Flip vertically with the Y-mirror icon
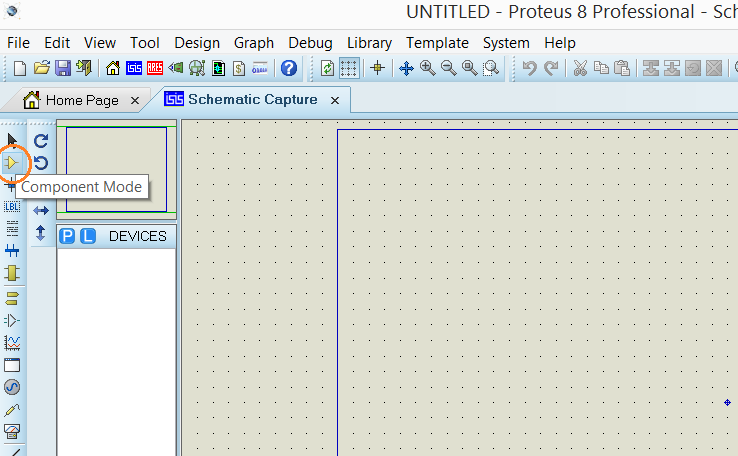 pyautogui.click(x=41, y=233)
